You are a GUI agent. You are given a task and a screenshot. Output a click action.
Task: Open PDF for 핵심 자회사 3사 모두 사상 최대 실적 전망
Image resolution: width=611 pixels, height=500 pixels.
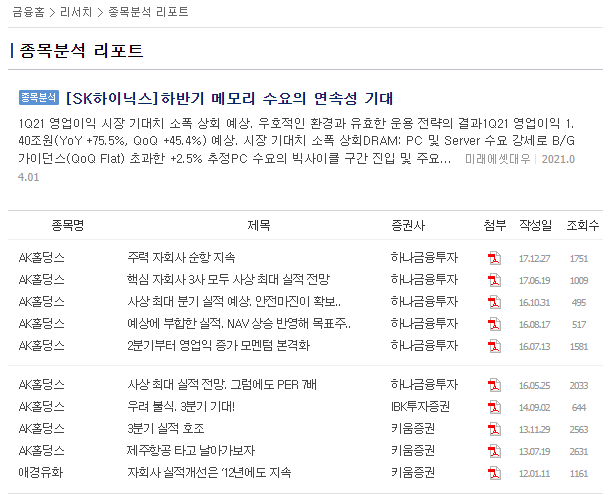pyautogui.click(x=494, y=280)
